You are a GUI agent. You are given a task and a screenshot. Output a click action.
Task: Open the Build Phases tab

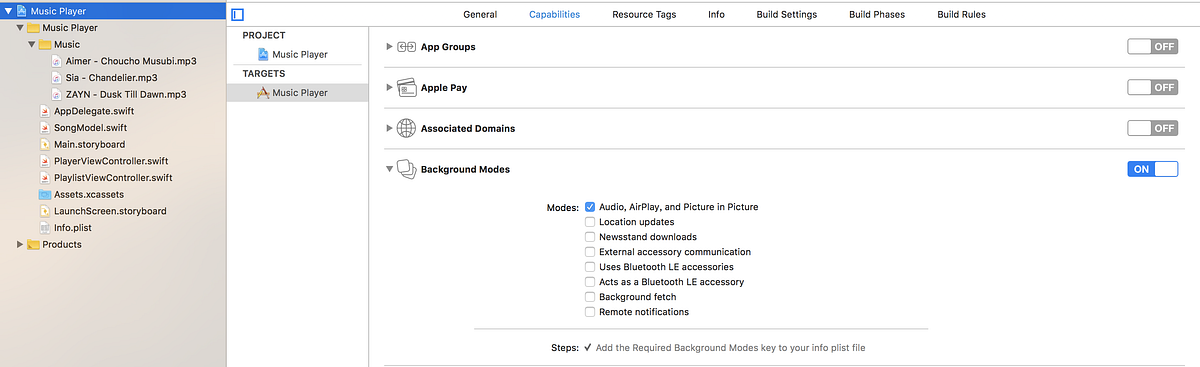point(877,15)
